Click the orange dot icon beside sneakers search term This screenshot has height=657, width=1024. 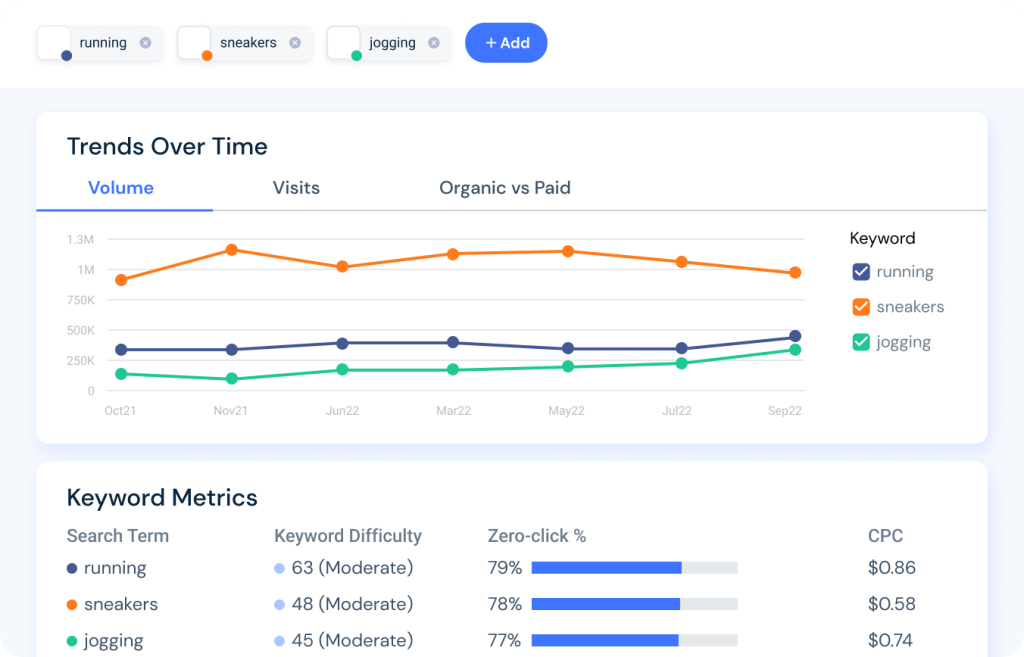click(73, 604)
